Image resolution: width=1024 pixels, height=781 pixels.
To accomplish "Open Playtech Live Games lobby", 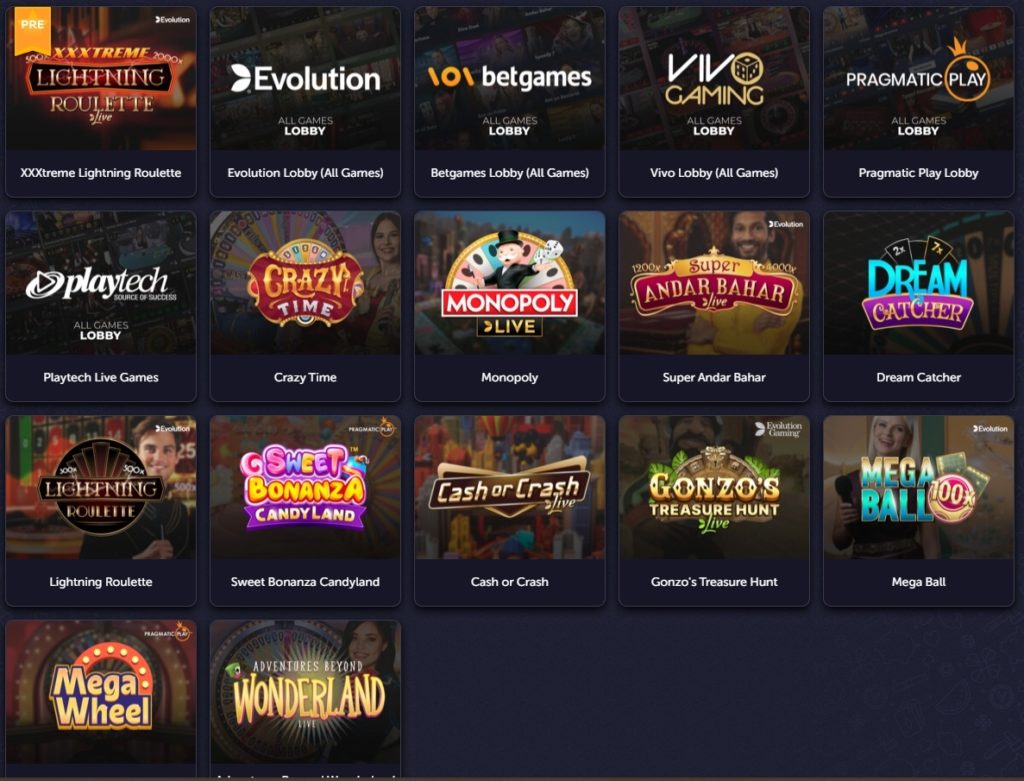I will coord(101,306).
